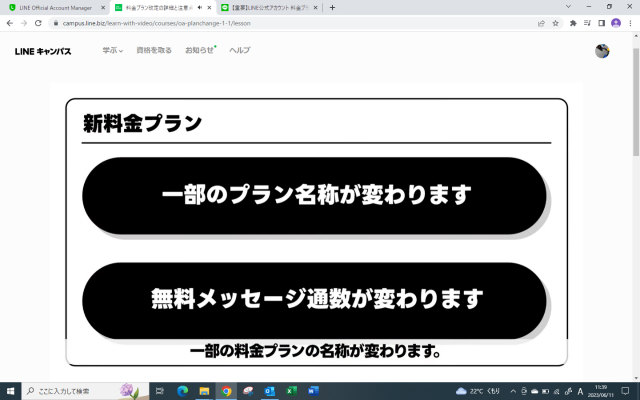Open the Windows notification center
This screenshot has width=640, height=400.
[x=625, y=391]
